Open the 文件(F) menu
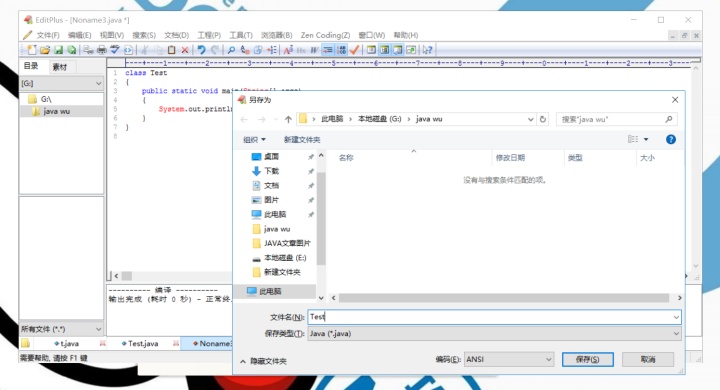This screenshot has height=390, width=720. [x=48, y=35]
